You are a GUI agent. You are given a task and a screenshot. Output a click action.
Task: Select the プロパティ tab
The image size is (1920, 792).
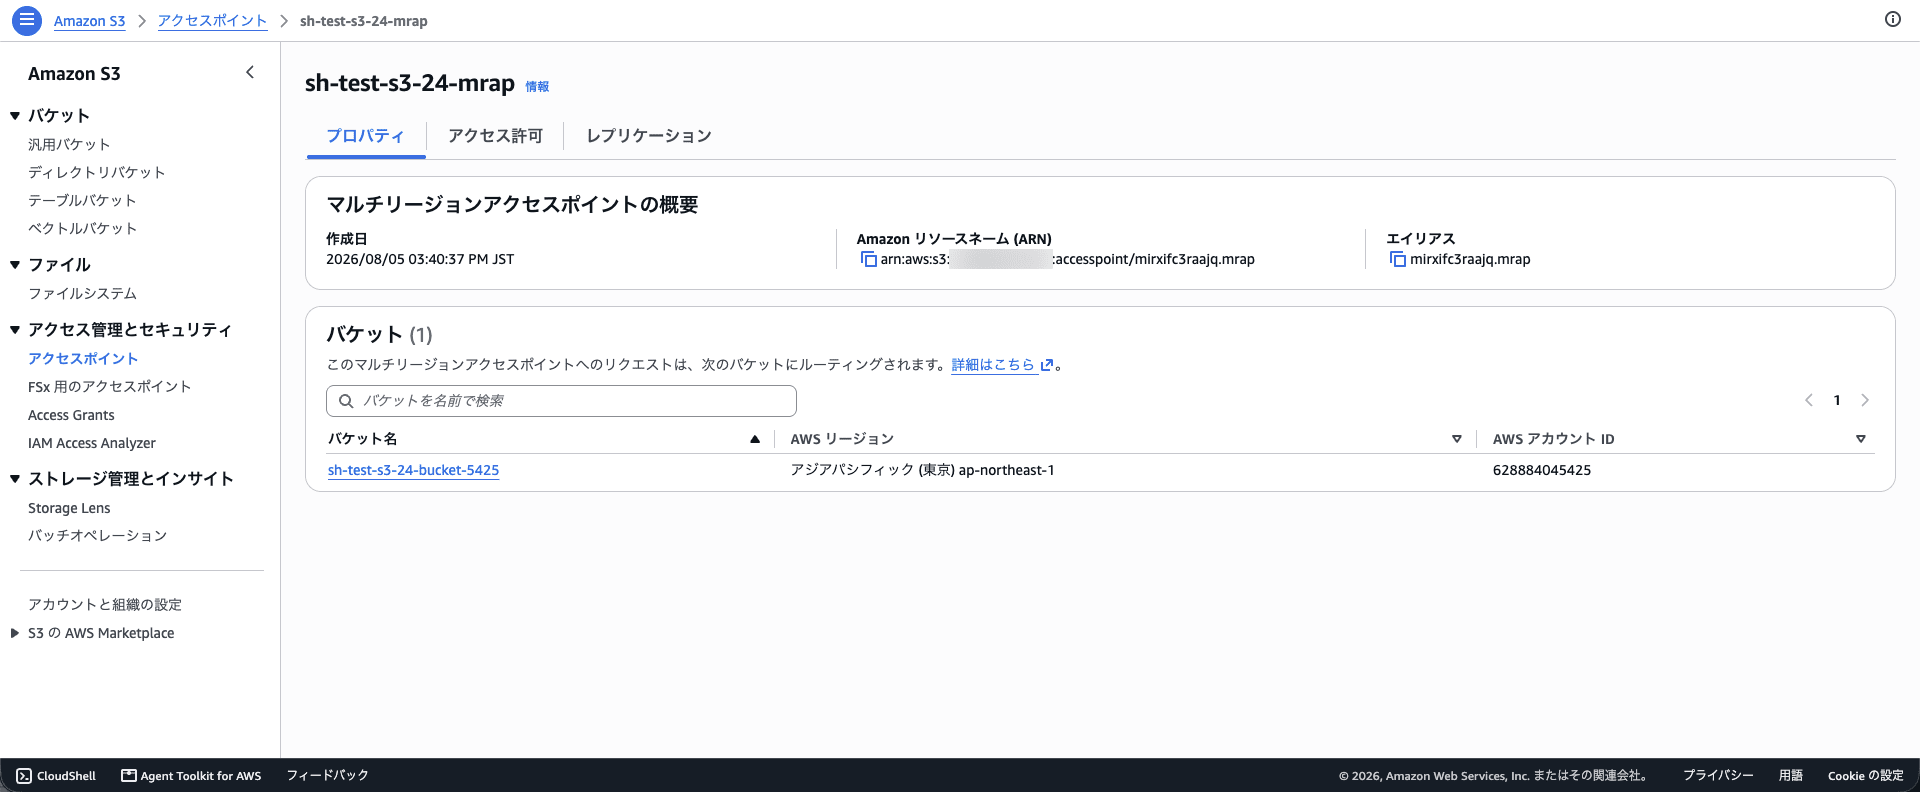coord(365,136)
